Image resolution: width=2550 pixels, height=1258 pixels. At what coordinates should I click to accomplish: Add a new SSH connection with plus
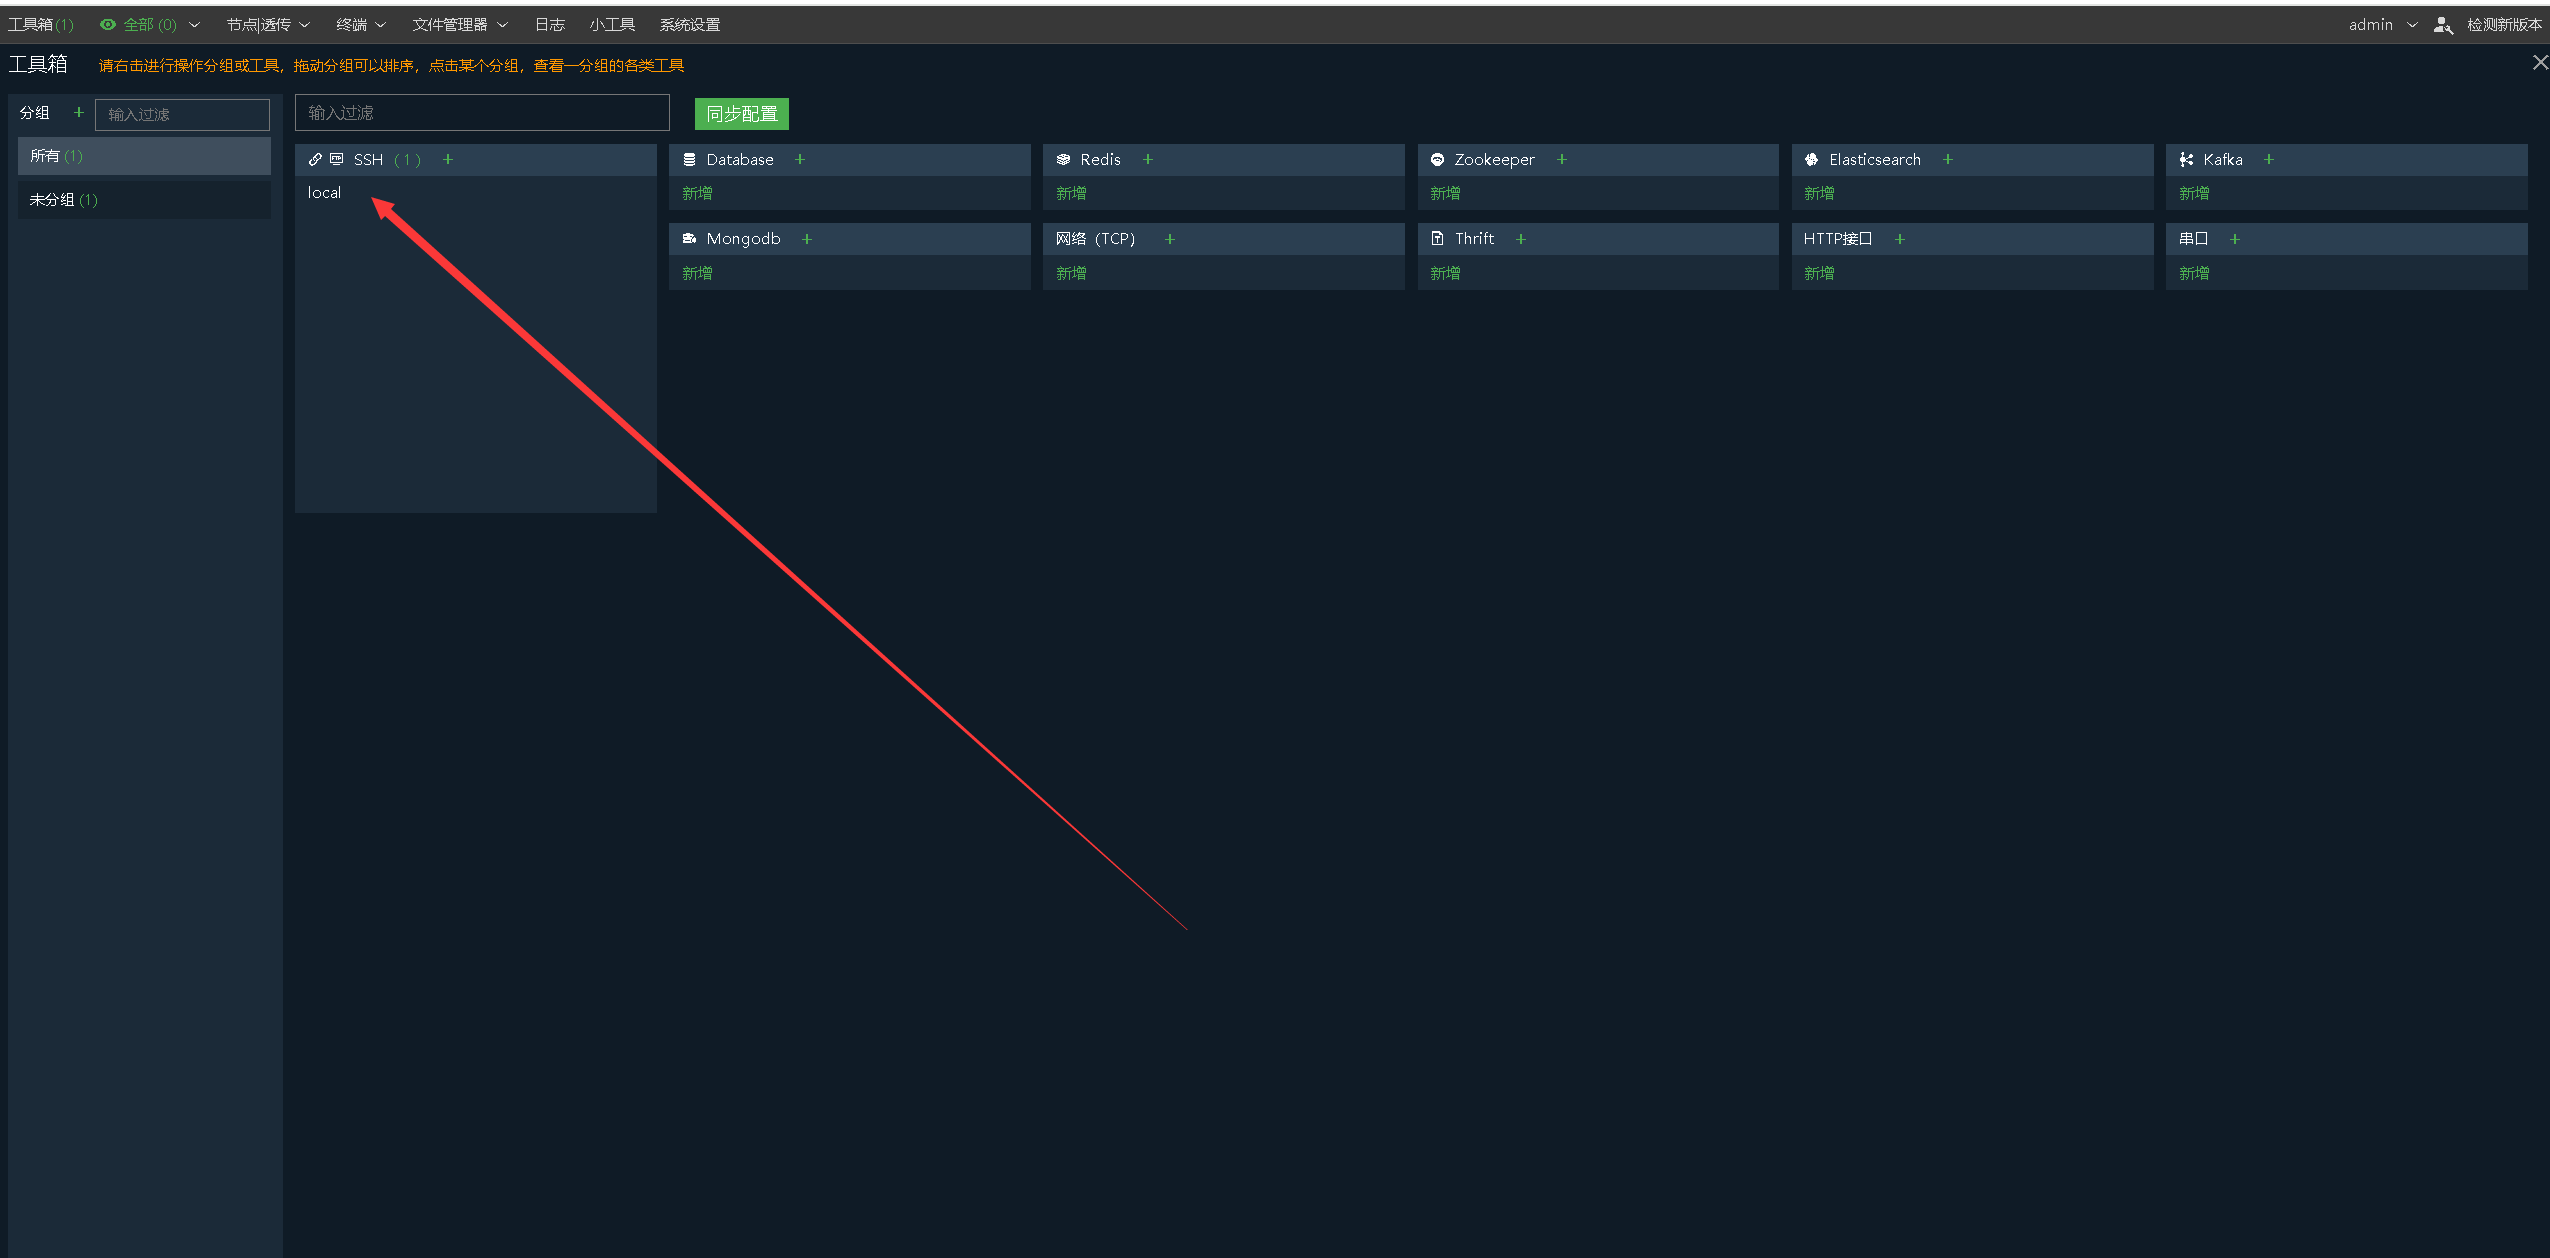click(448, 160)
